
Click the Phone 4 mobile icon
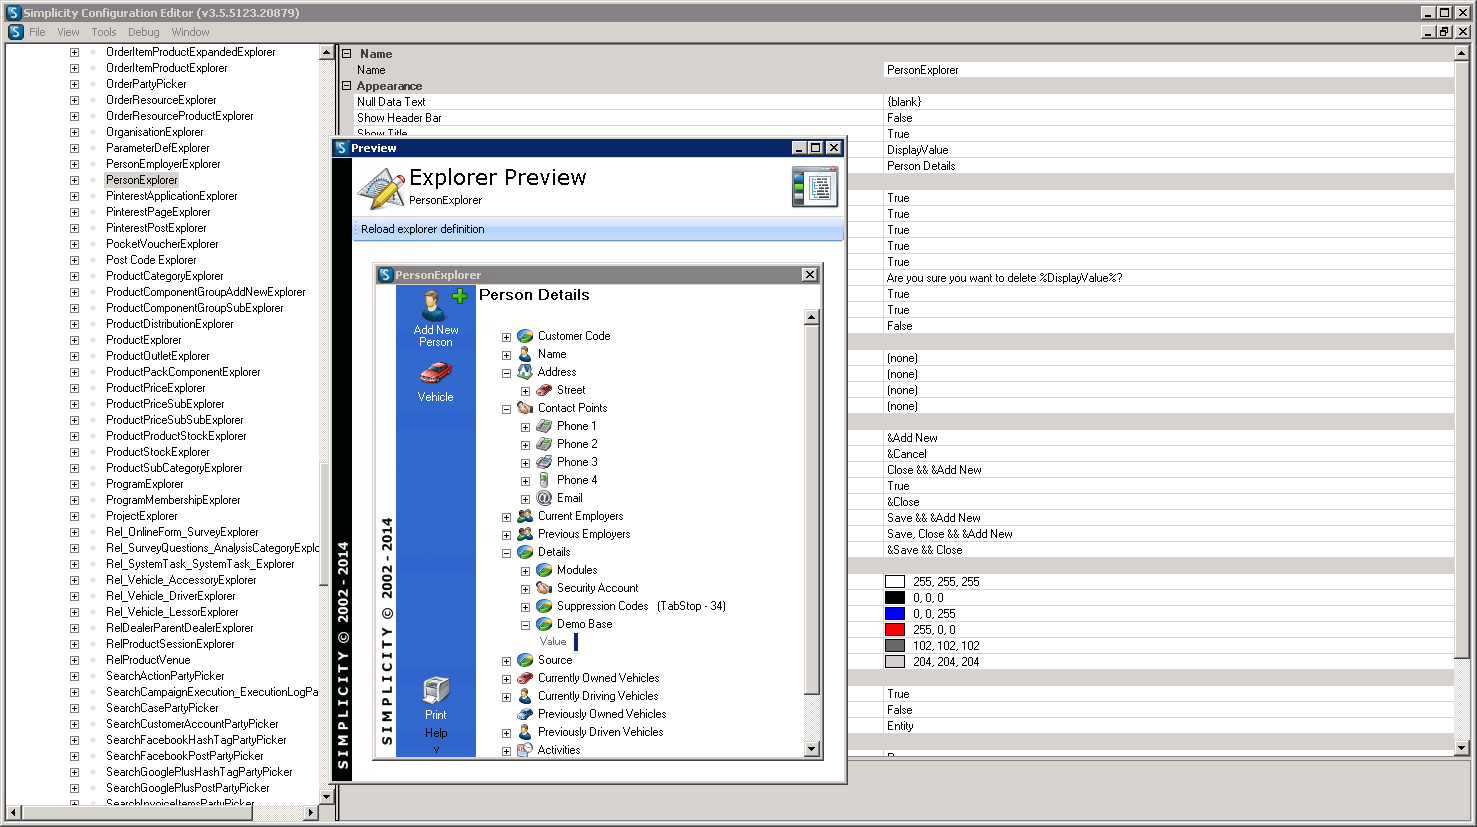point(544,480)
